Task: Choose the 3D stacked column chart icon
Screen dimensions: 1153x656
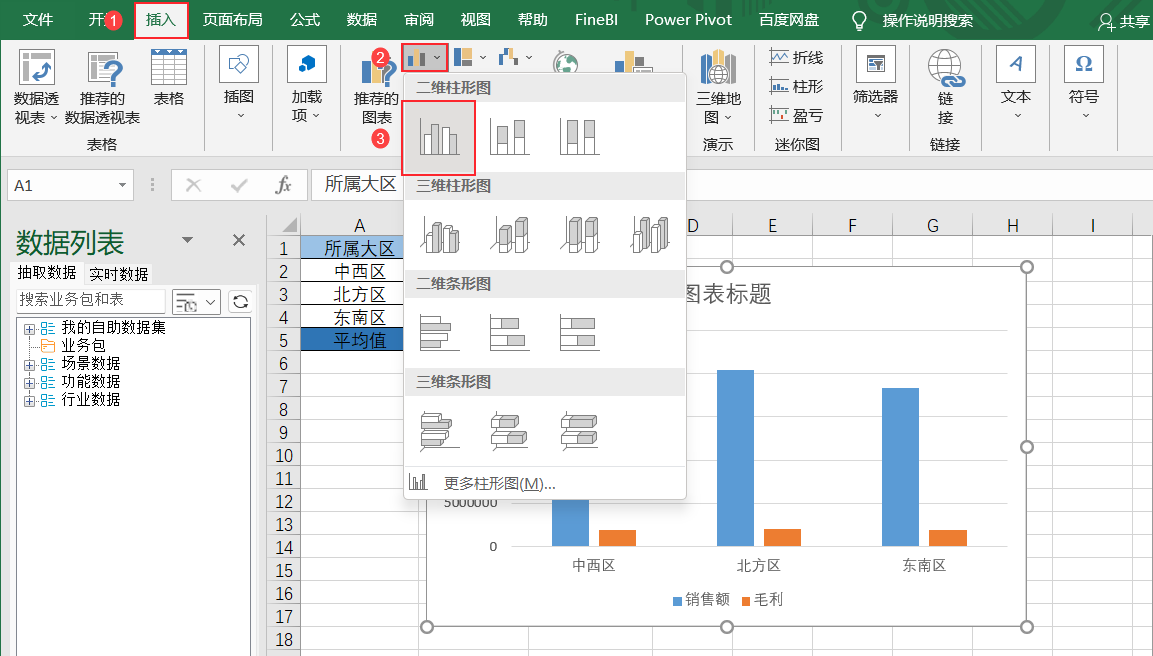Action: tap(510, 235)
